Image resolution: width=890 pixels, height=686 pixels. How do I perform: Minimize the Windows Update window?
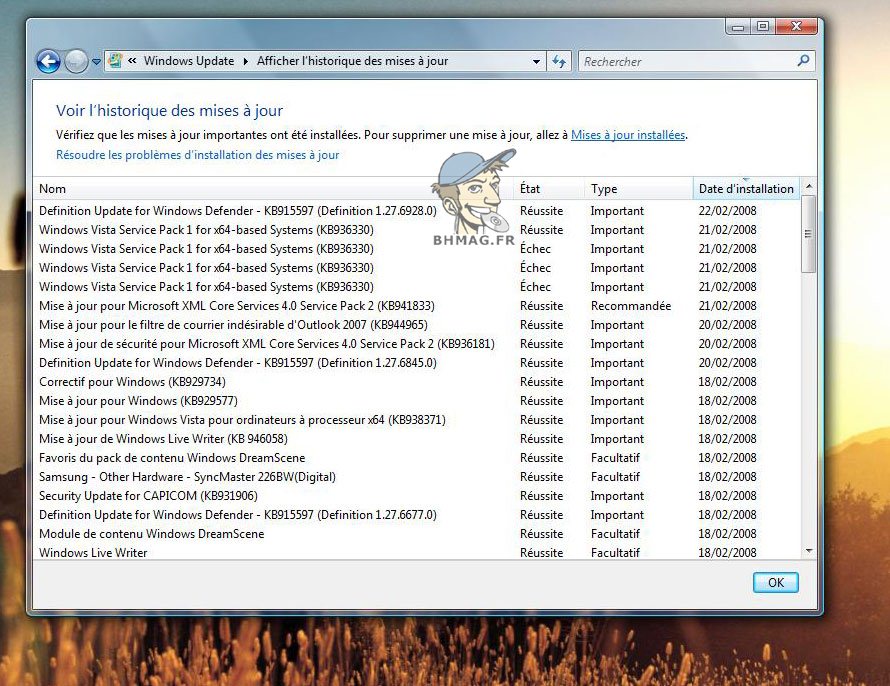pyautogui.click(x=738, y=27)
